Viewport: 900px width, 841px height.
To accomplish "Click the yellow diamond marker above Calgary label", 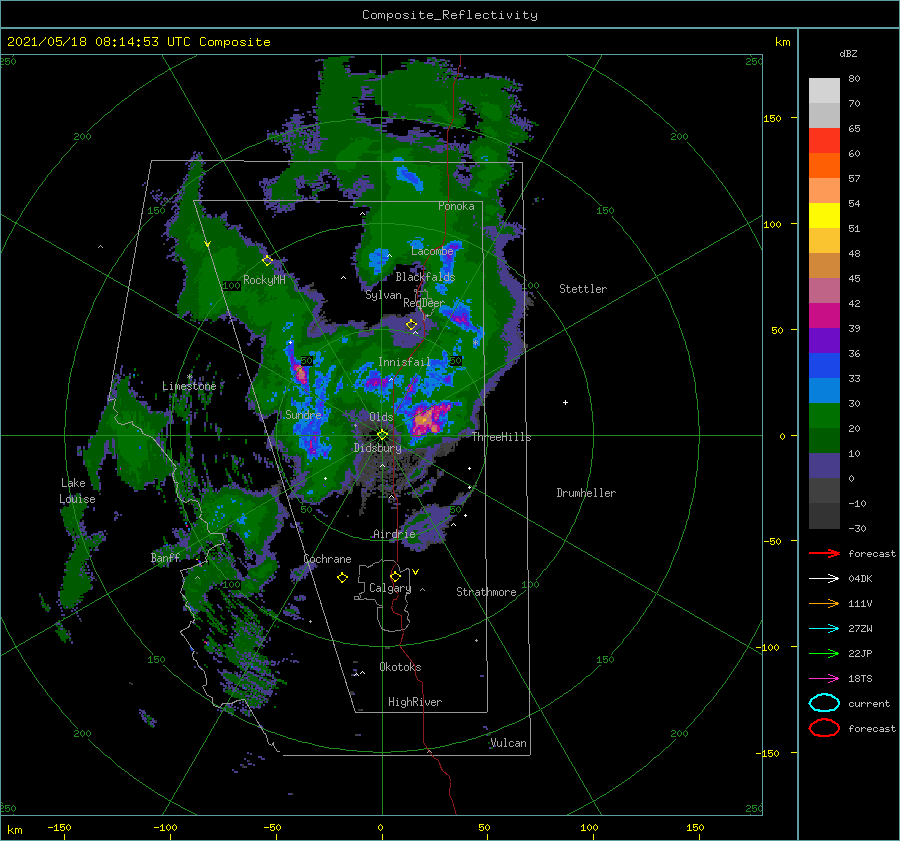I will click(395, 576).
